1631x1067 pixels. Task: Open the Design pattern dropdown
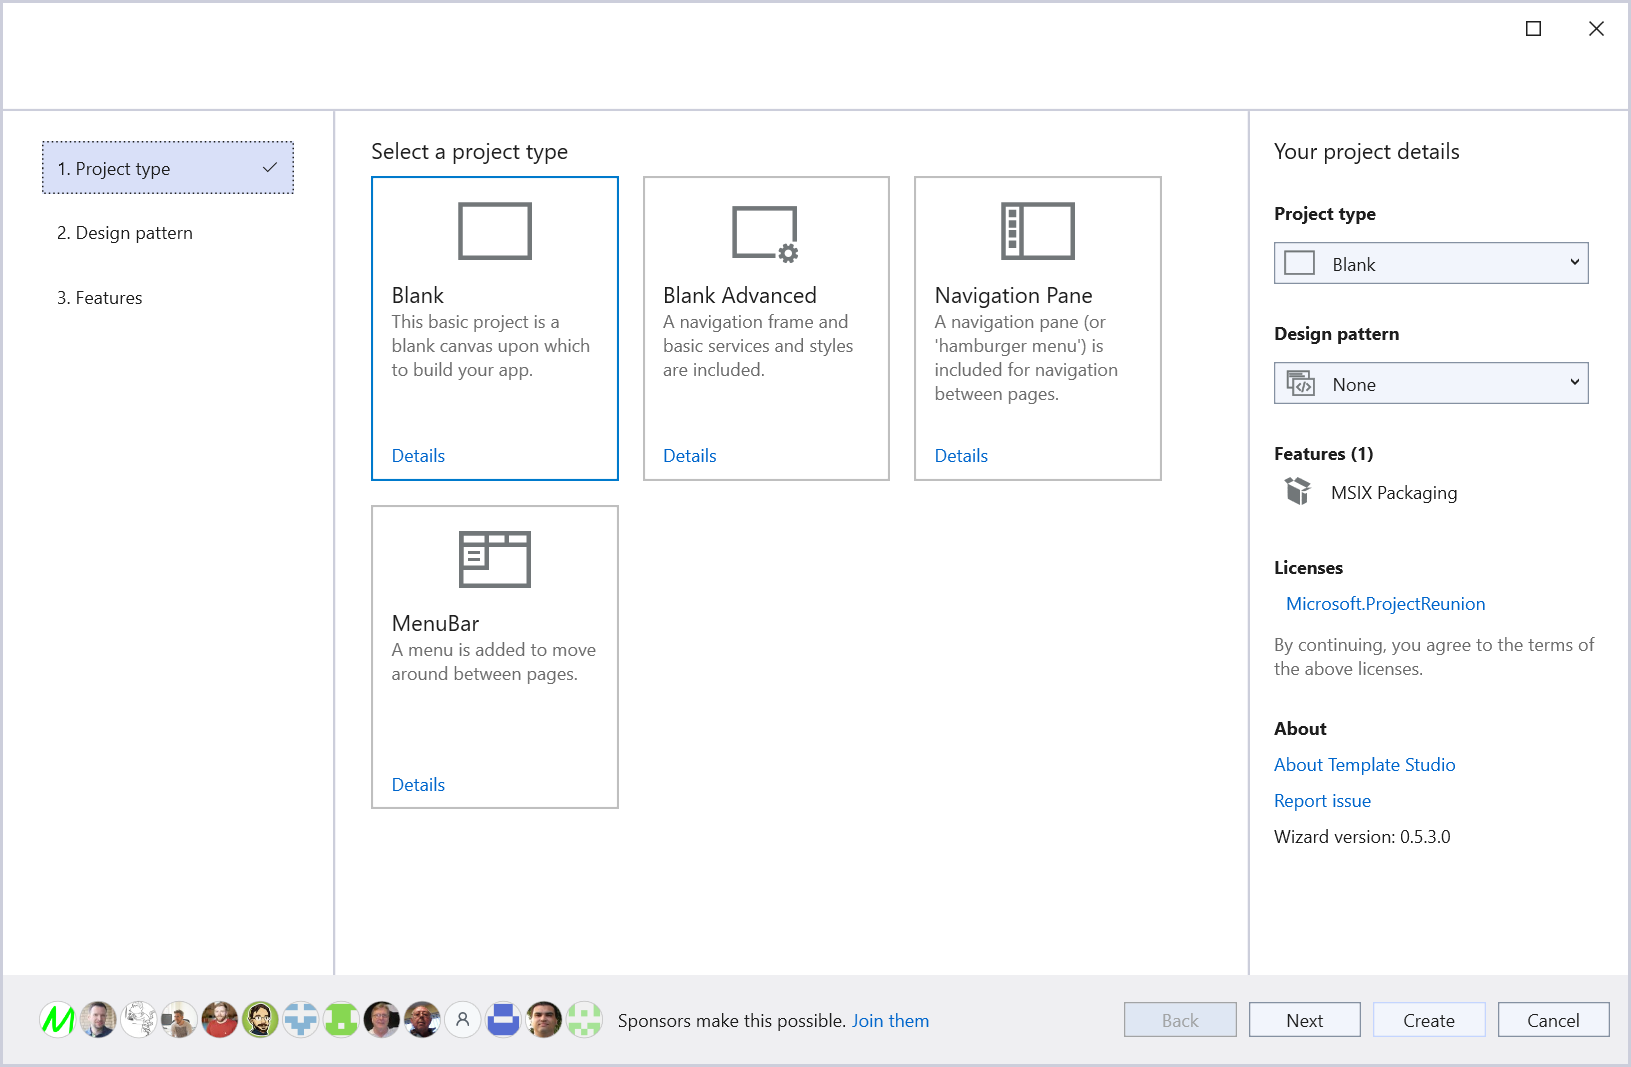pos(1431,383)
